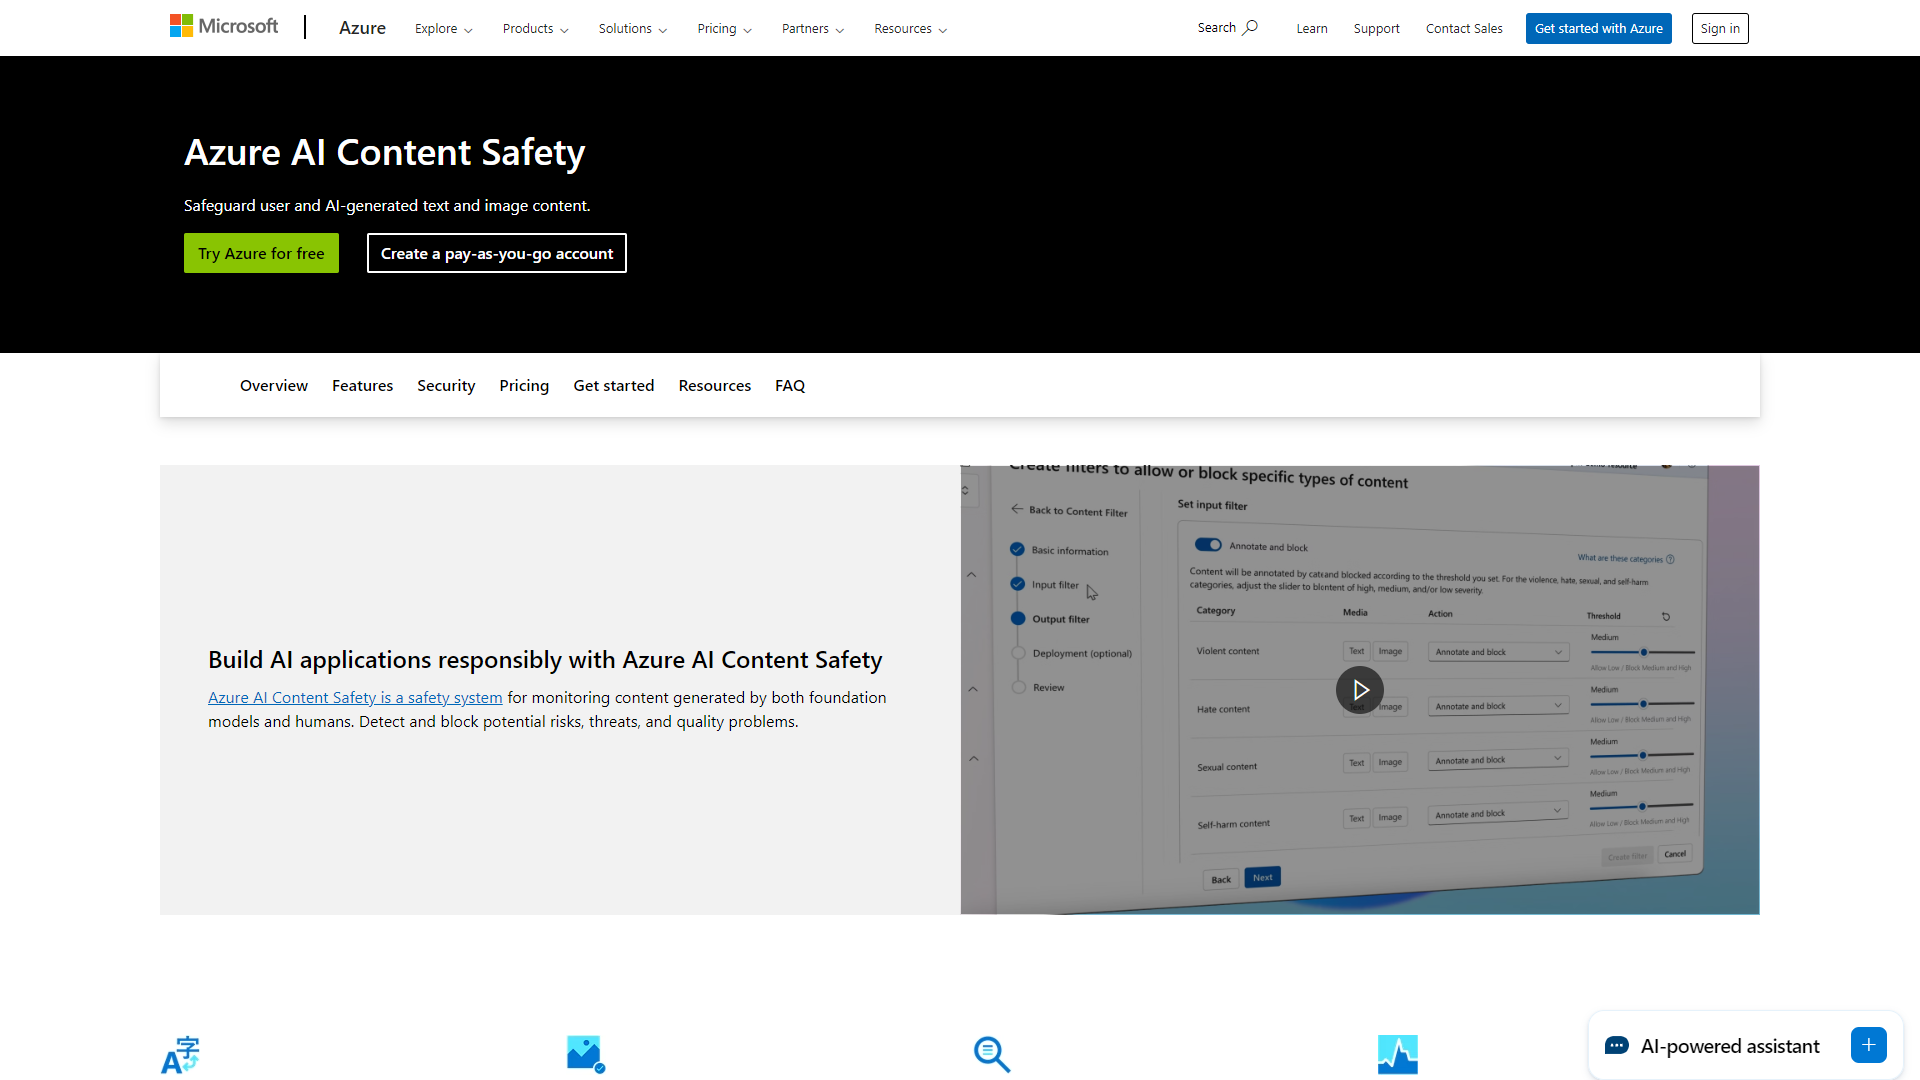Click the page heading 'Azure AI Content Safety'
Screen dimensions: 1920x1080
click(384, 152)
